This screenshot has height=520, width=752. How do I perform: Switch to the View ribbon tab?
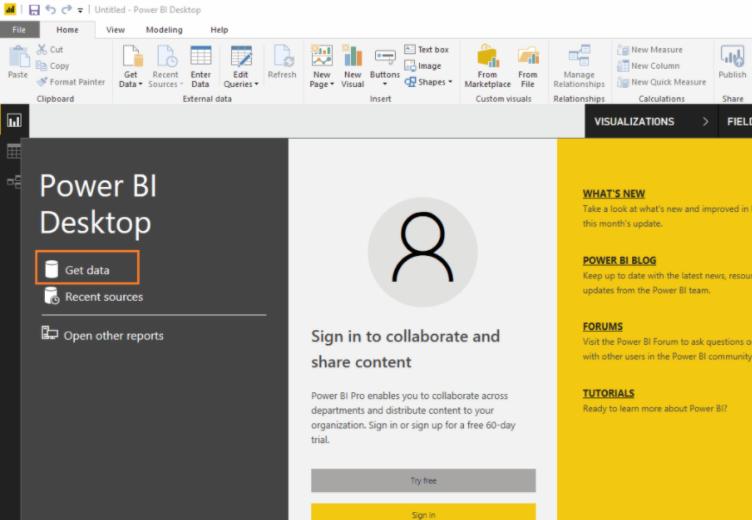click(115, 30)
